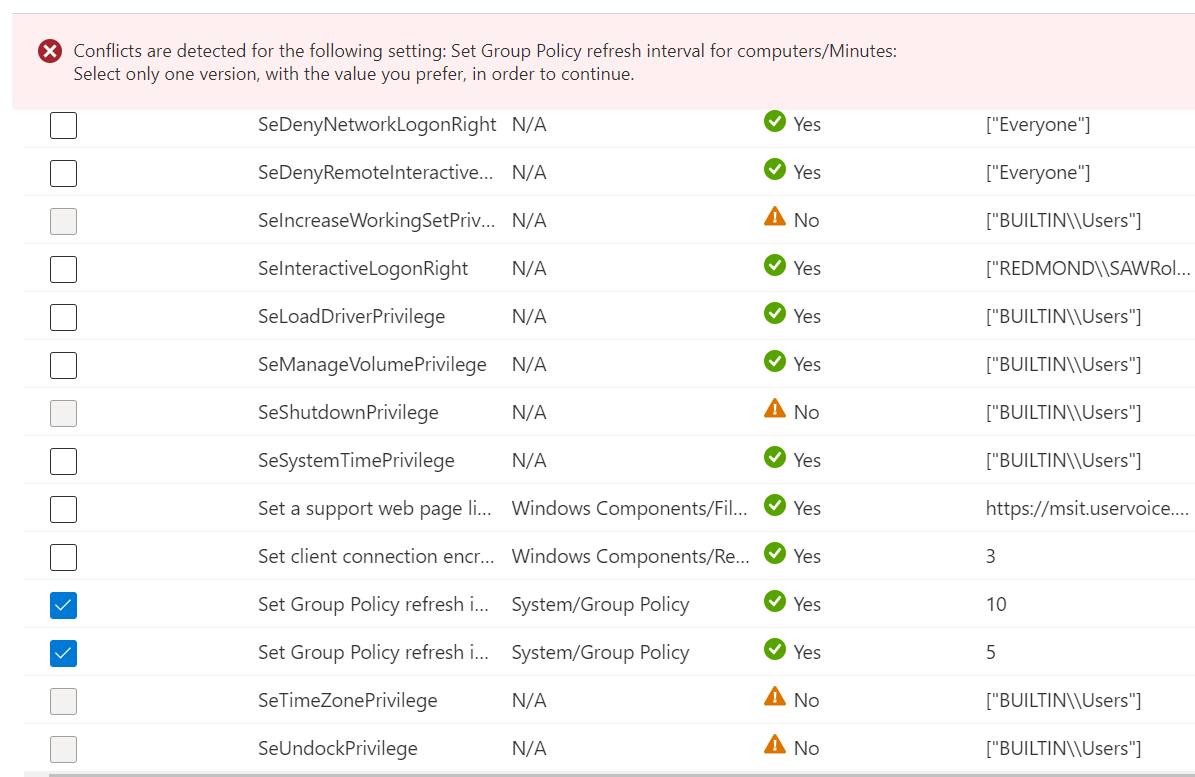Uncheck Group Policy refresh row with value 10

63,605
